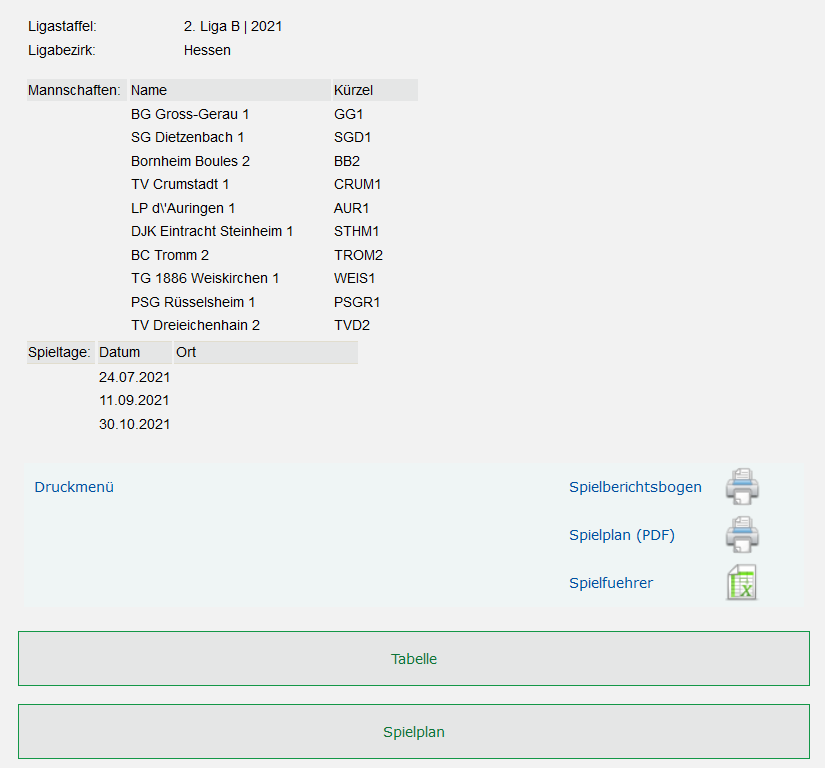
Task: Open the Spielfuehrer text link
Action: tap(610, 582)
